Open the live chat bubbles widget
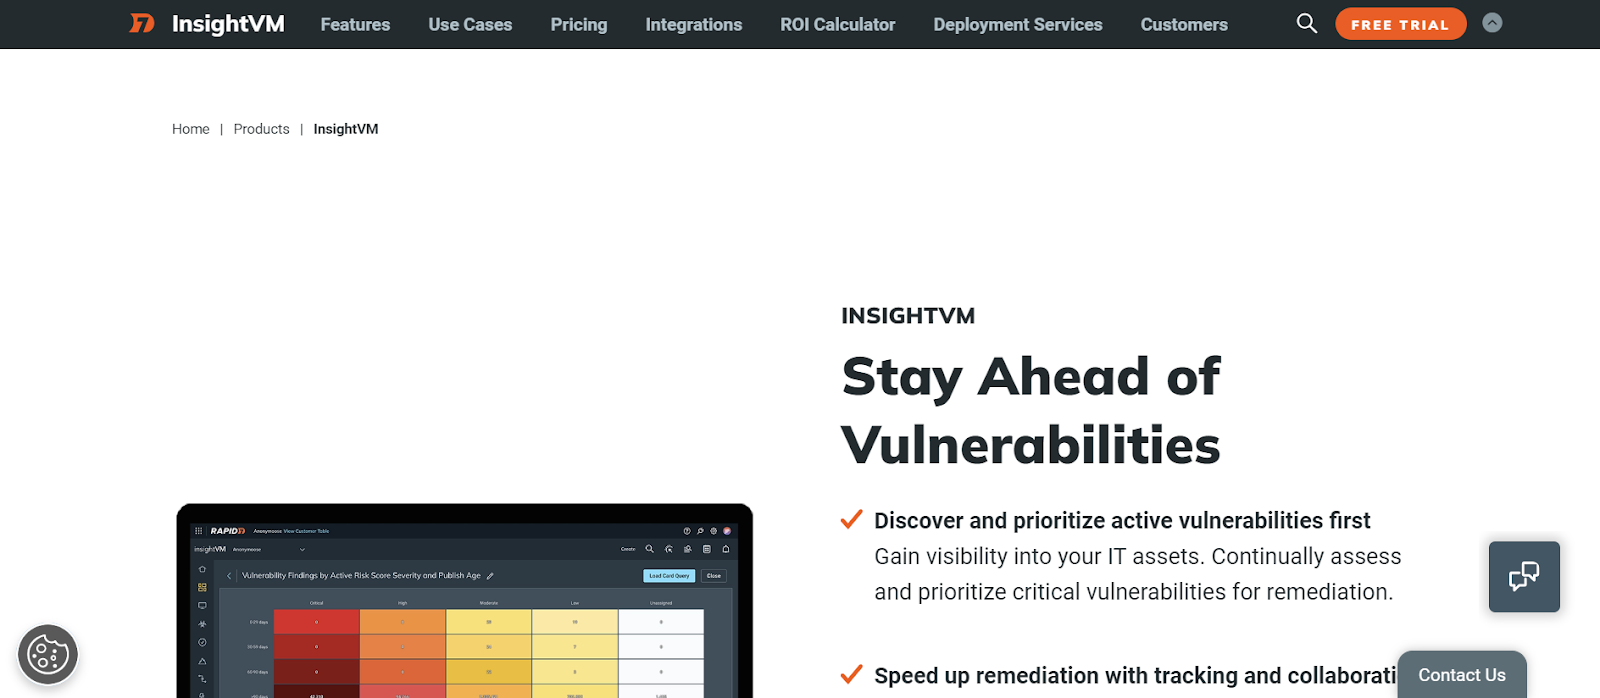Image resolution: width=1600 pixels, height=698 pixels. coord(1524,577)
